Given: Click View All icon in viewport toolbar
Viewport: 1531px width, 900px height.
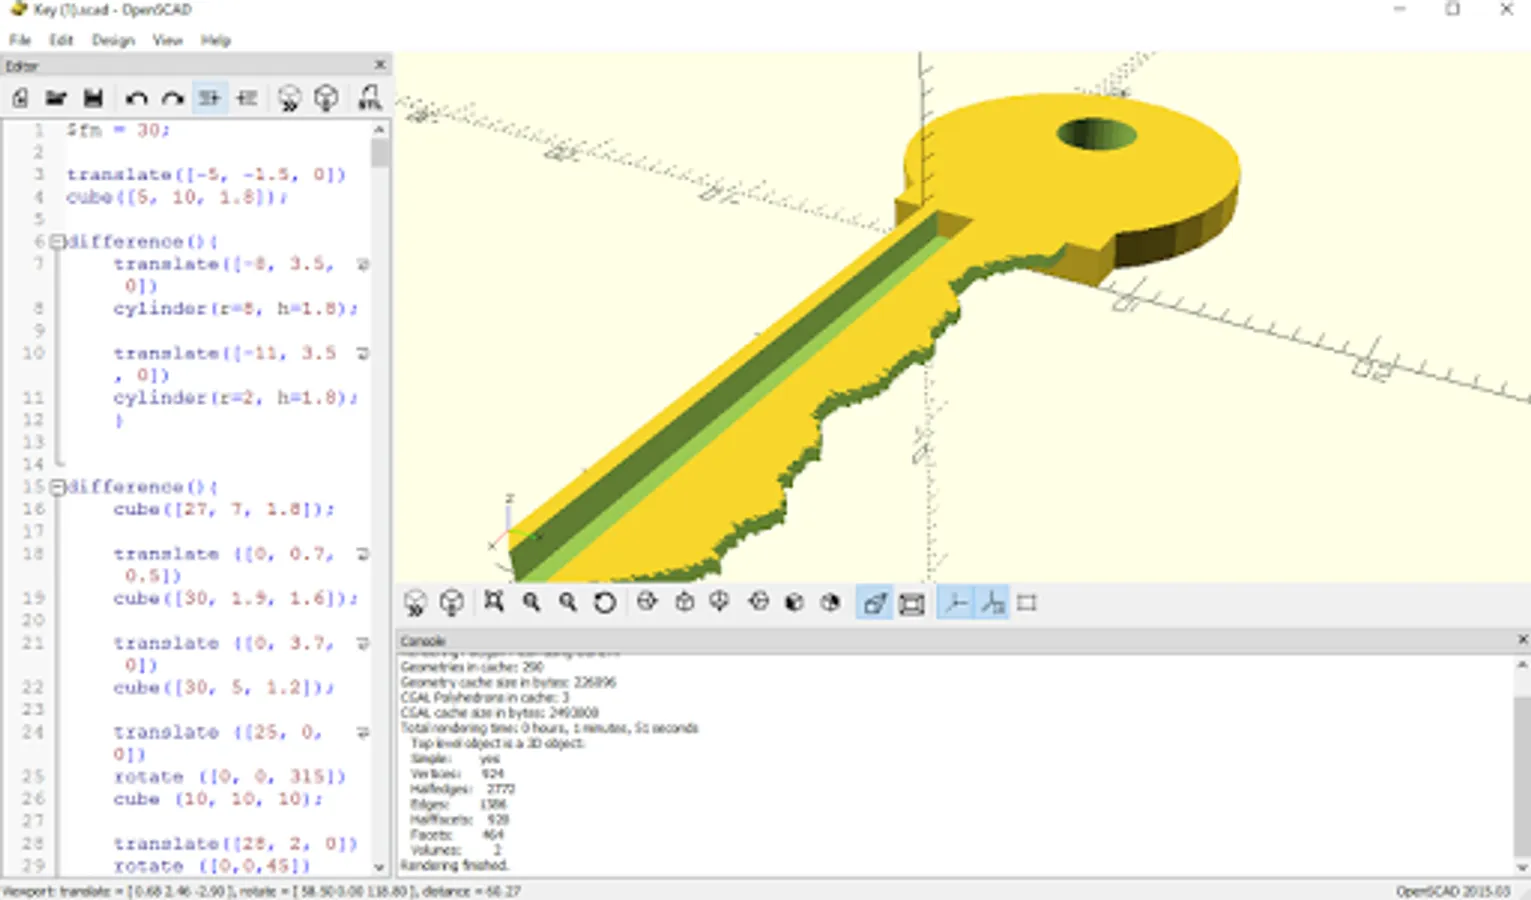Looking at the screenshot, I should click(x=493, y=602).
